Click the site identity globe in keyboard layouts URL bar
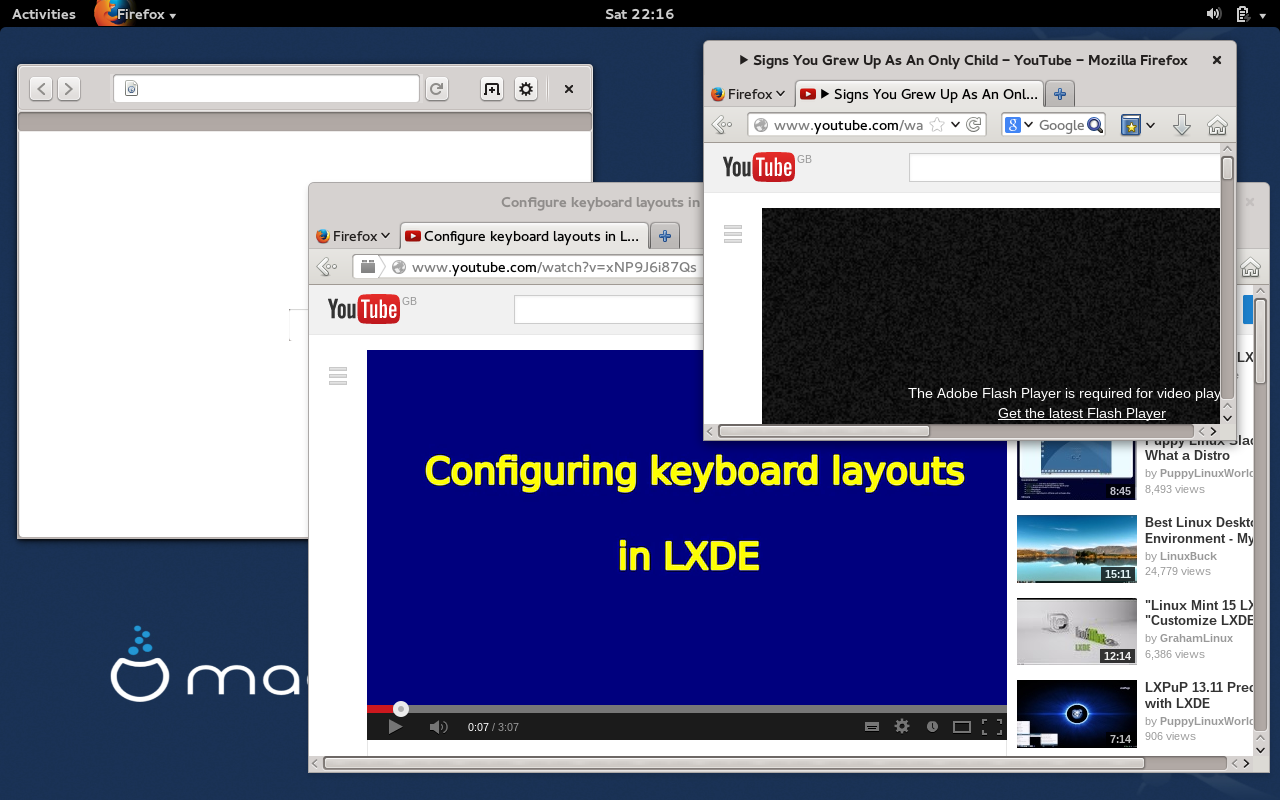Image resolution: width=1280 pixels, height=800 pixels. tap(399, 267)
